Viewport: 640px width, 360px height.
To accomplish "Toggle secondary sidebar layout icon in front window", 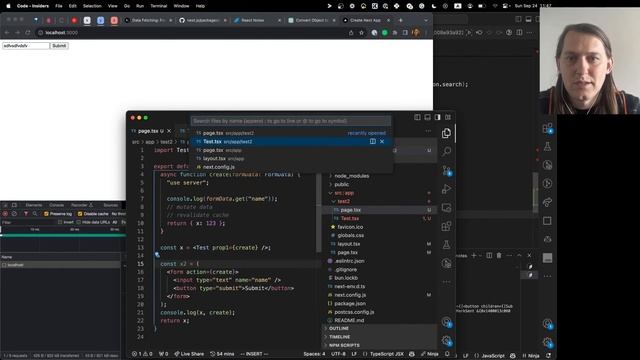I will coord(438,117).
